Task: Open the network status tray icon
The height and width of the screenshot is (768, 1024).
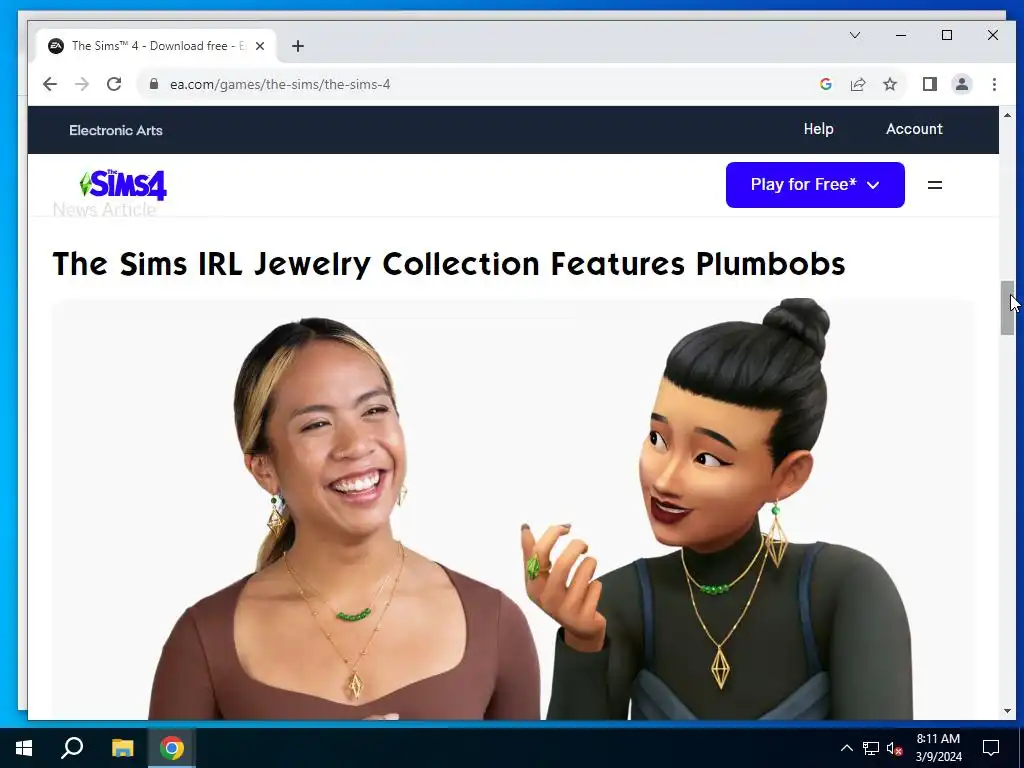Action: pos(871,748)
